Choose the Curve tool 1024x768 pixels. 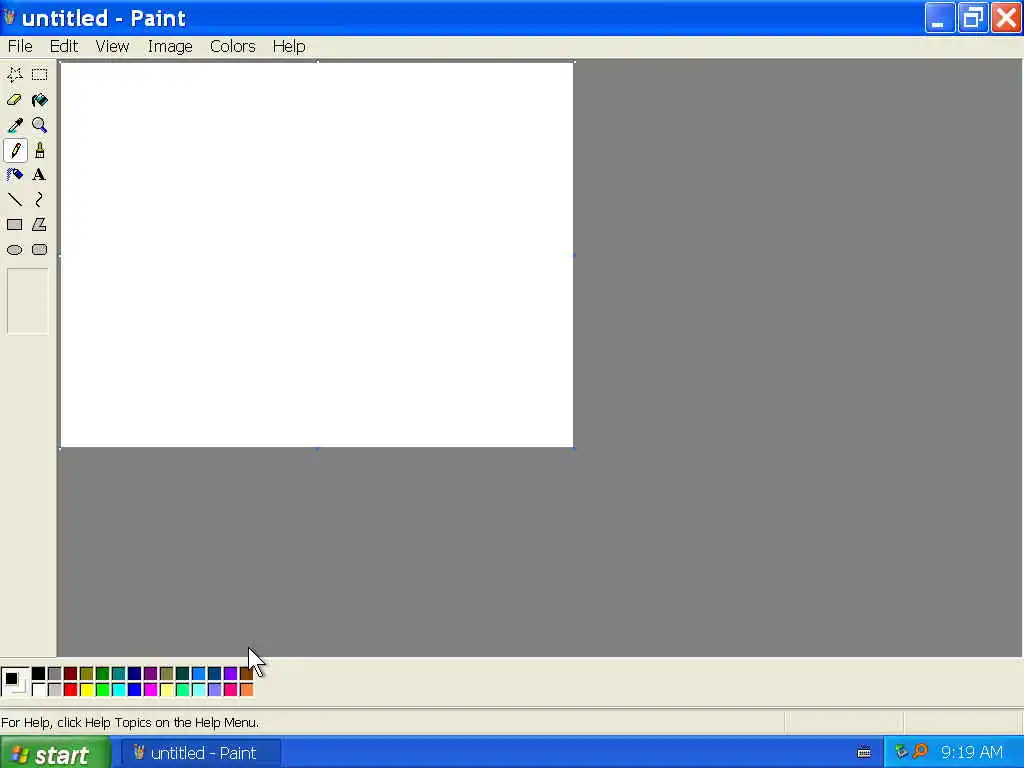(39, 200)
